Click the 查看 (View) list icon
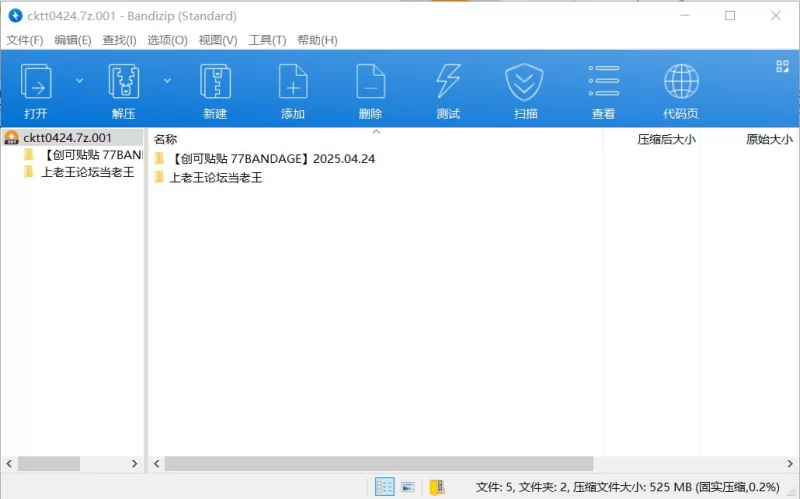 pyautogui.click(x=604, y=81)
